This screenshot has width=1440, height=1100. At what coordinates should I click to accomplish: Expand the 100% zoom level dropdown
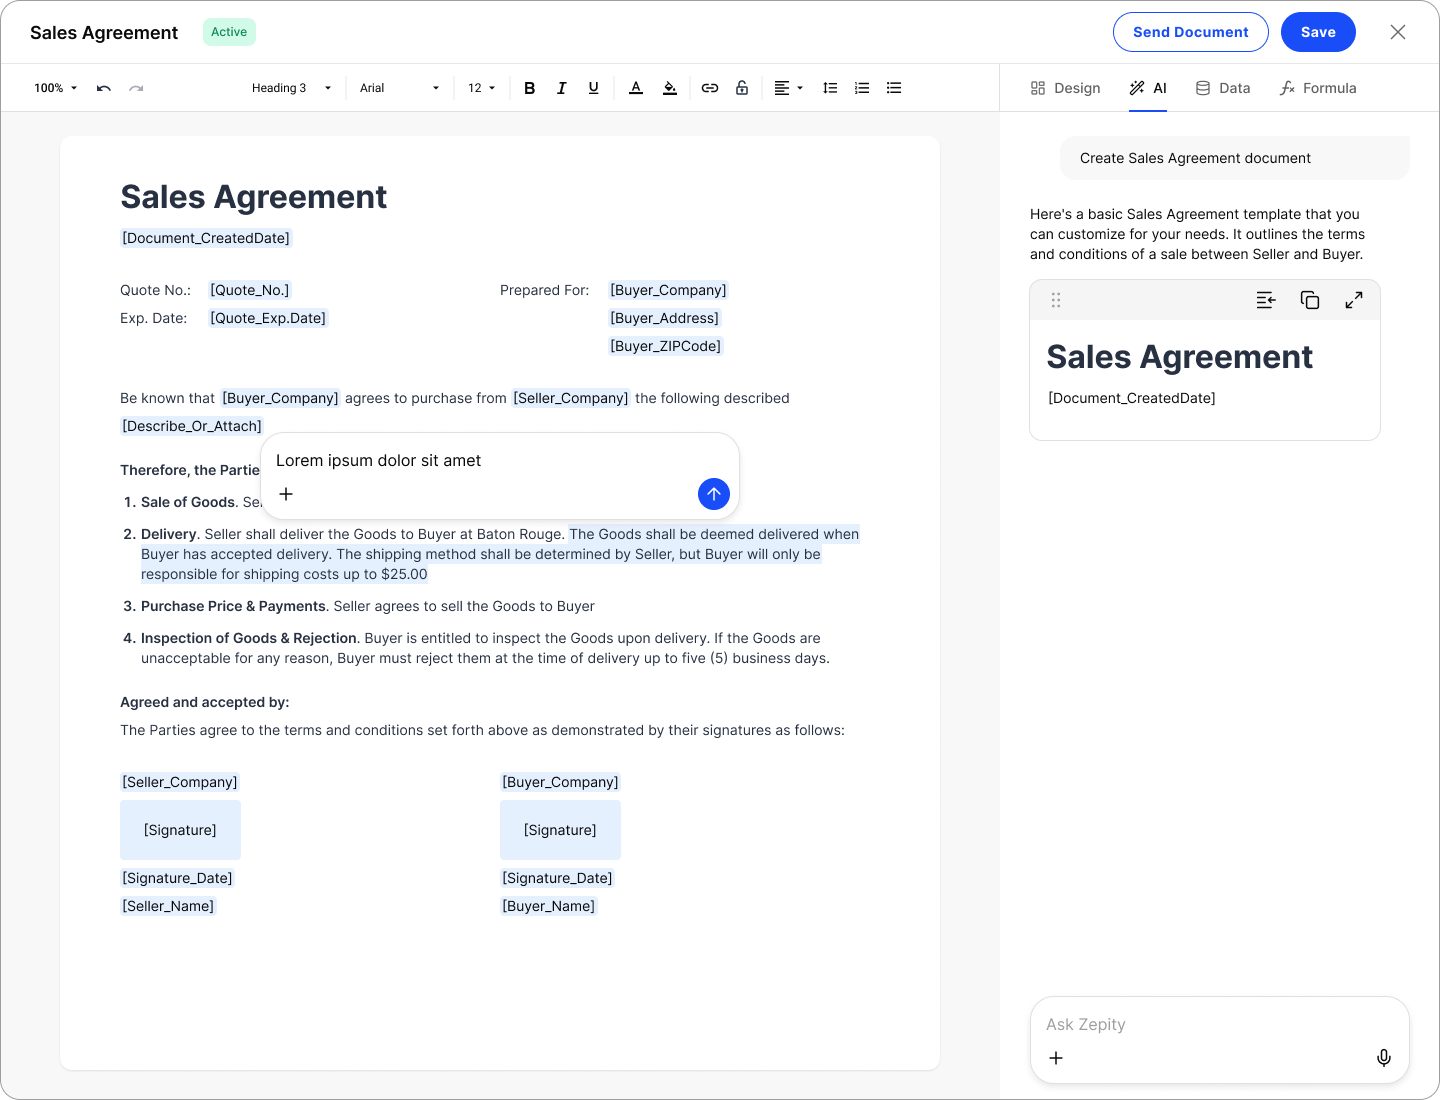tap(56, 88)
